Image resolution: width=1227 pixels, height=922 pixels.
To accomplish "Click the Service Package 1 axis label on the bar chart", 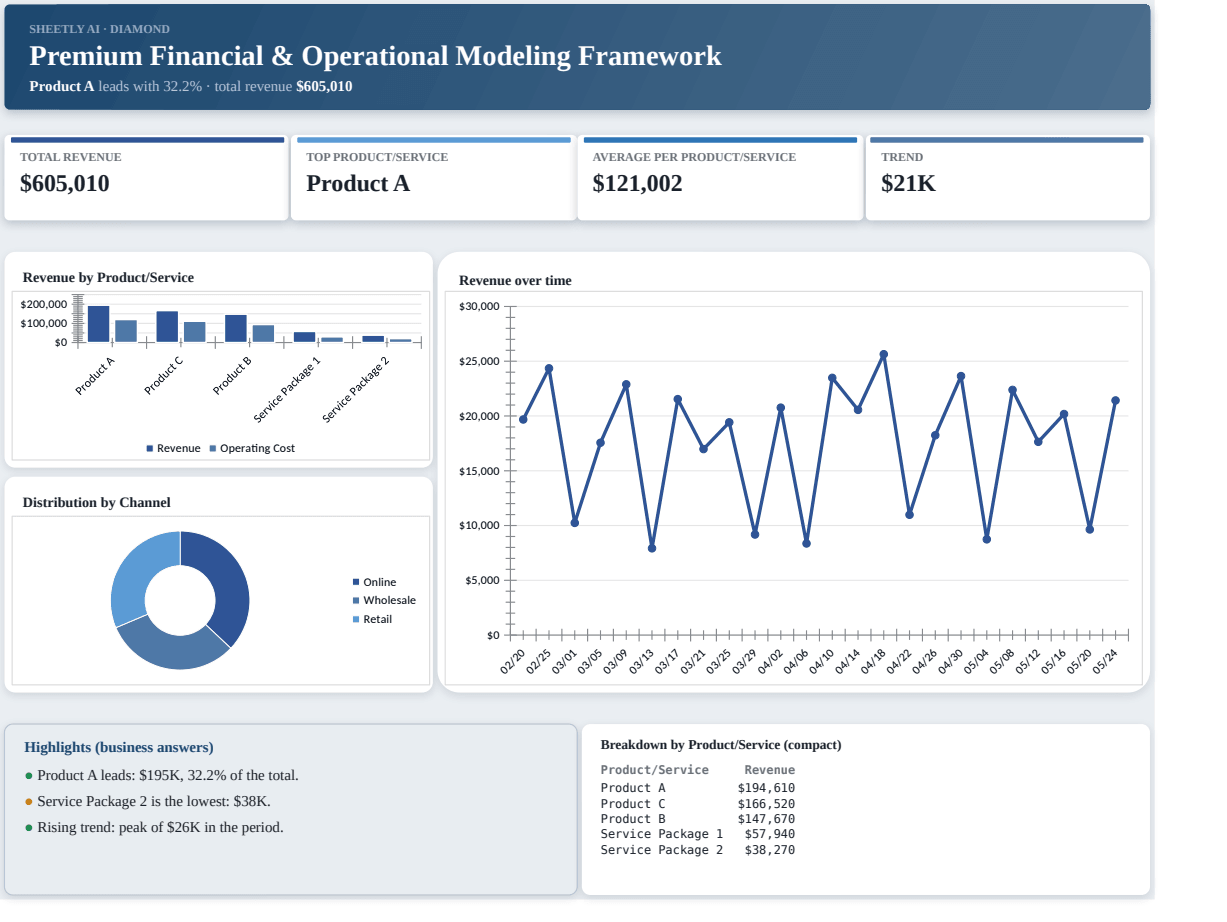I will coord(288,390).
